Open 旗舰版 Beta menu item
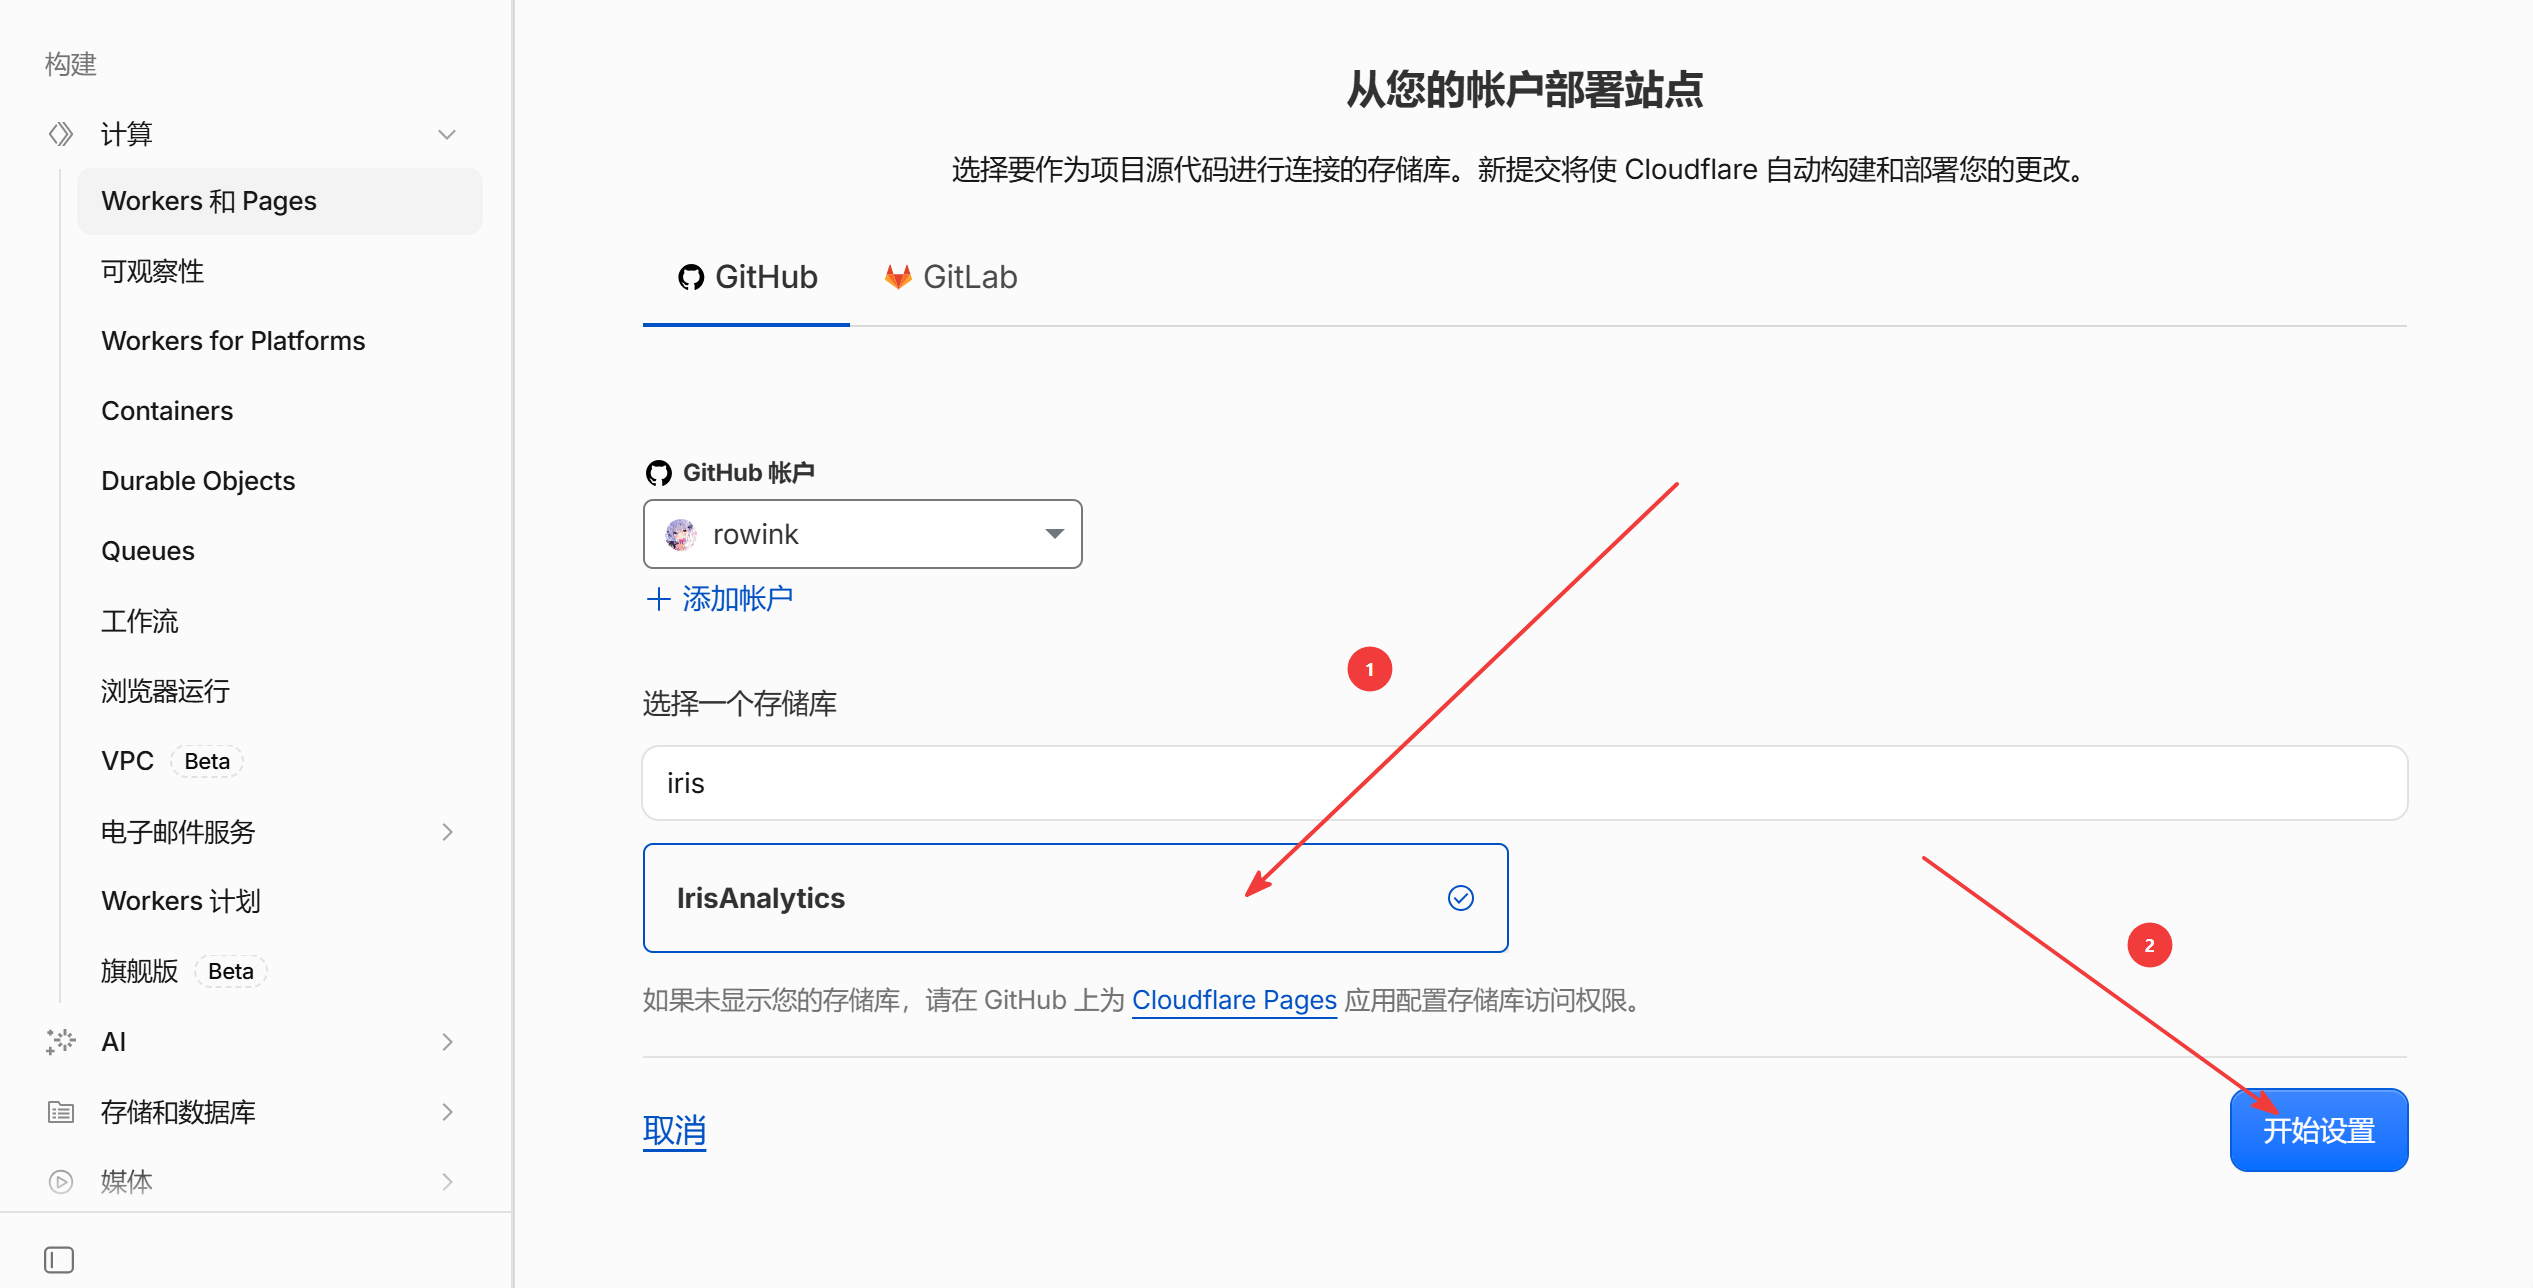This screenshot has height=1288, width=2533. (x=280, y=971)
